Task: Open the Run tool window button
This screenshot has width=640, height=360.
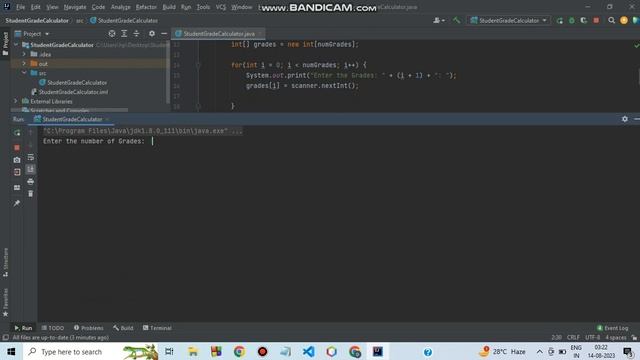Action: click(23, 328)
